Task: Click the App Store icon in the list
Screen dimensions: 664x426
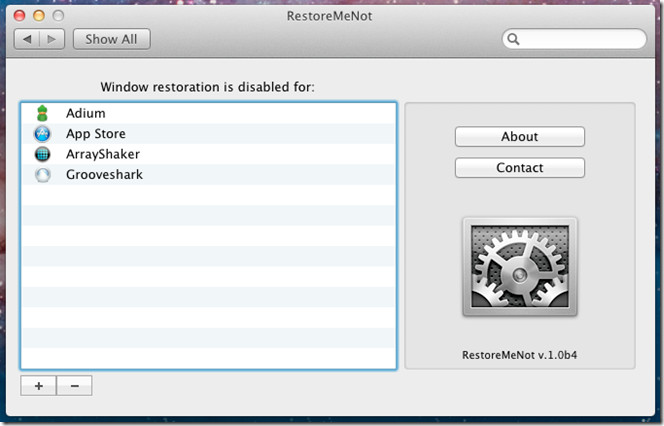Action: (42, 134)
